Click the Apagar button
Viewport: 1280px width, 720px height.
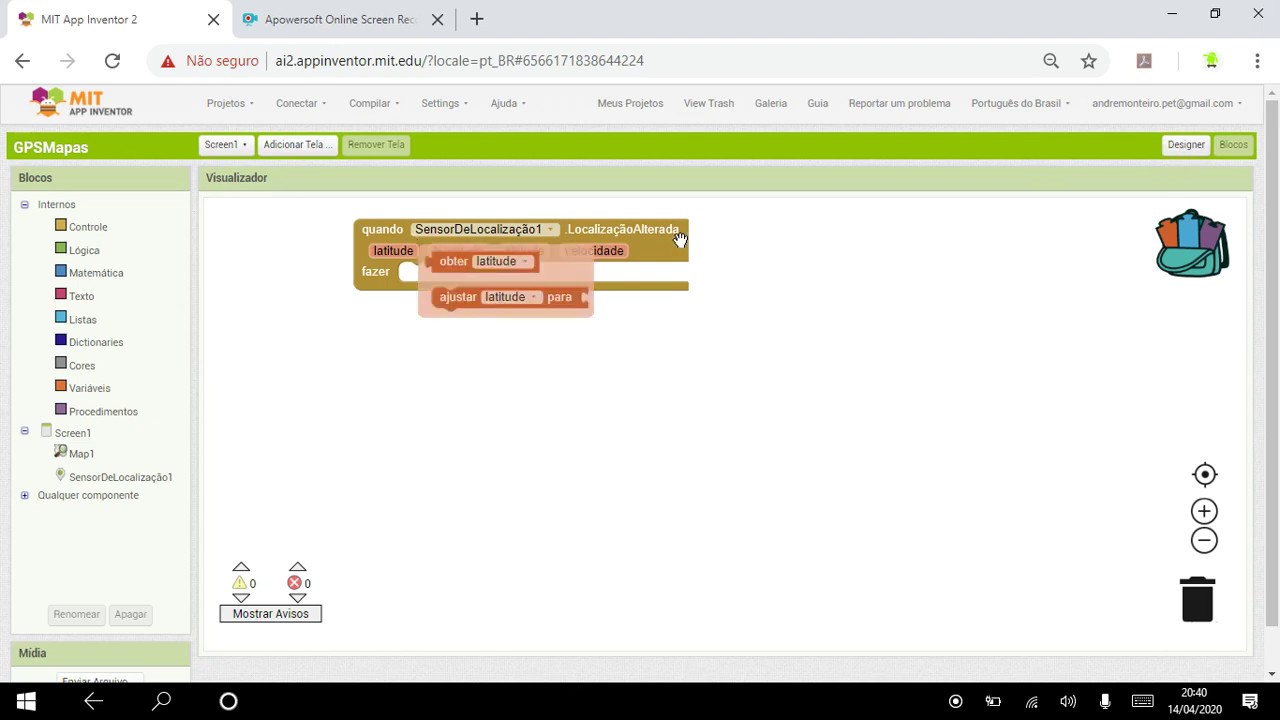pyautogui.click(x=130, y=614)
